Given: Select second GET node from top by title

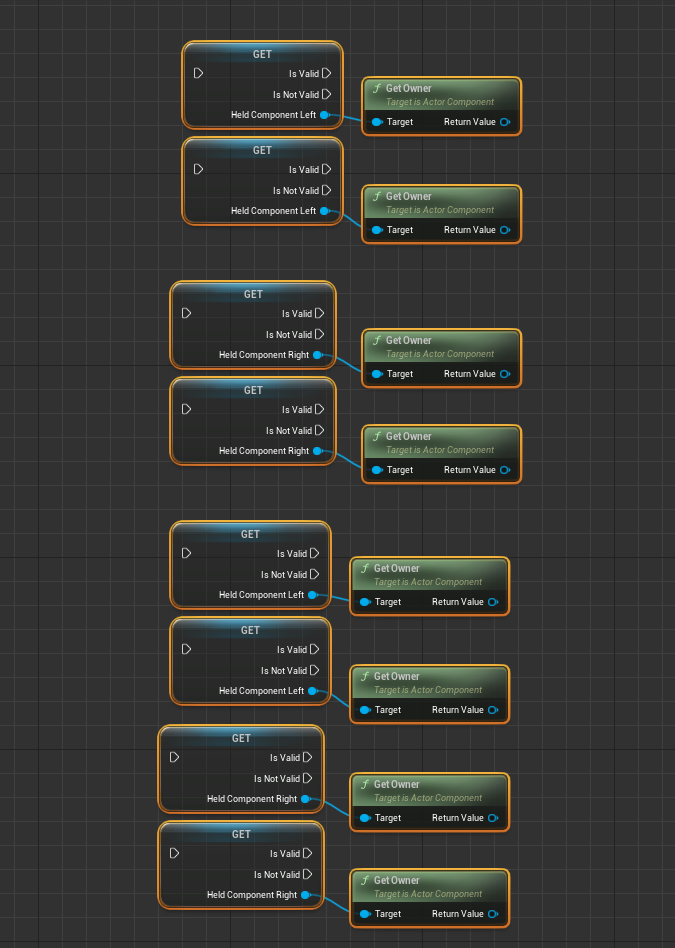Looking at the screenshot, I should 262,151.
